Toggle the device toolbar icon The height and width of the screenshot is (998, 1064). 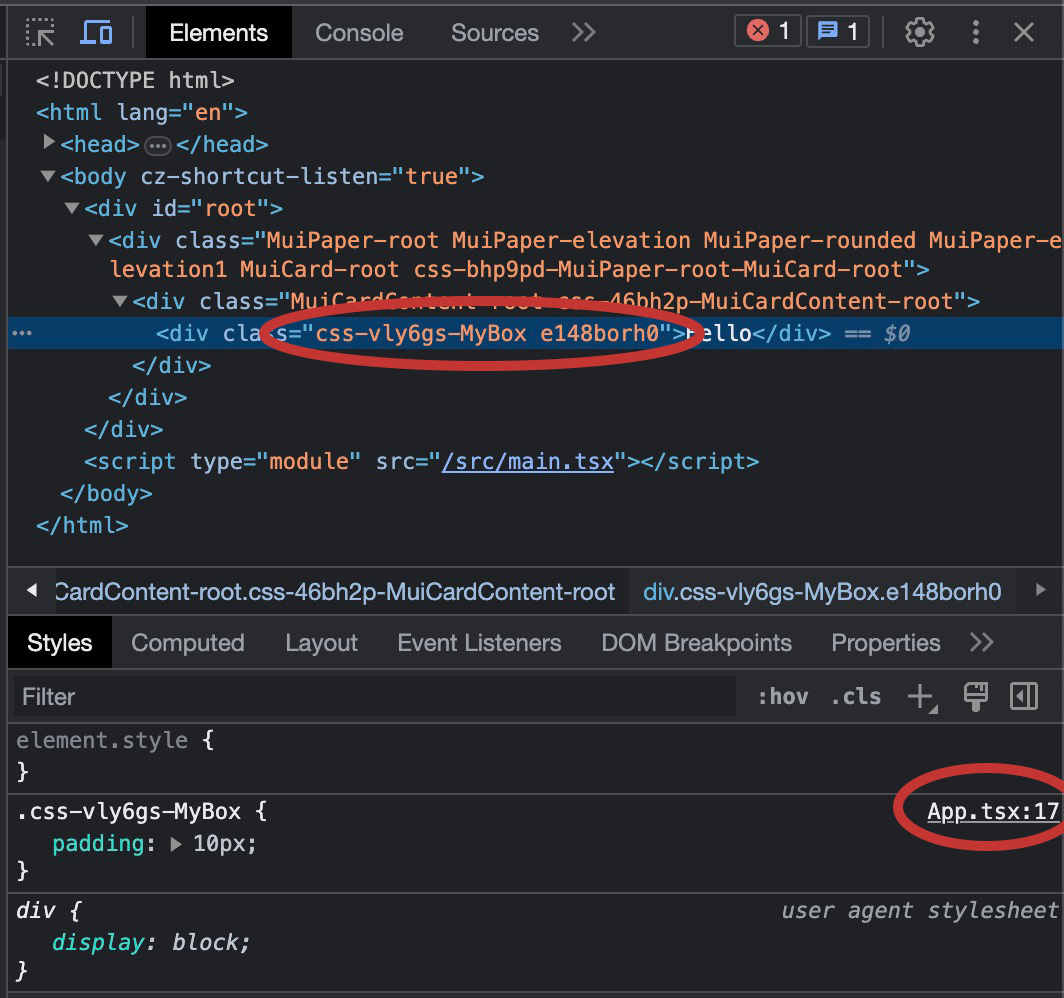point(96,33)
